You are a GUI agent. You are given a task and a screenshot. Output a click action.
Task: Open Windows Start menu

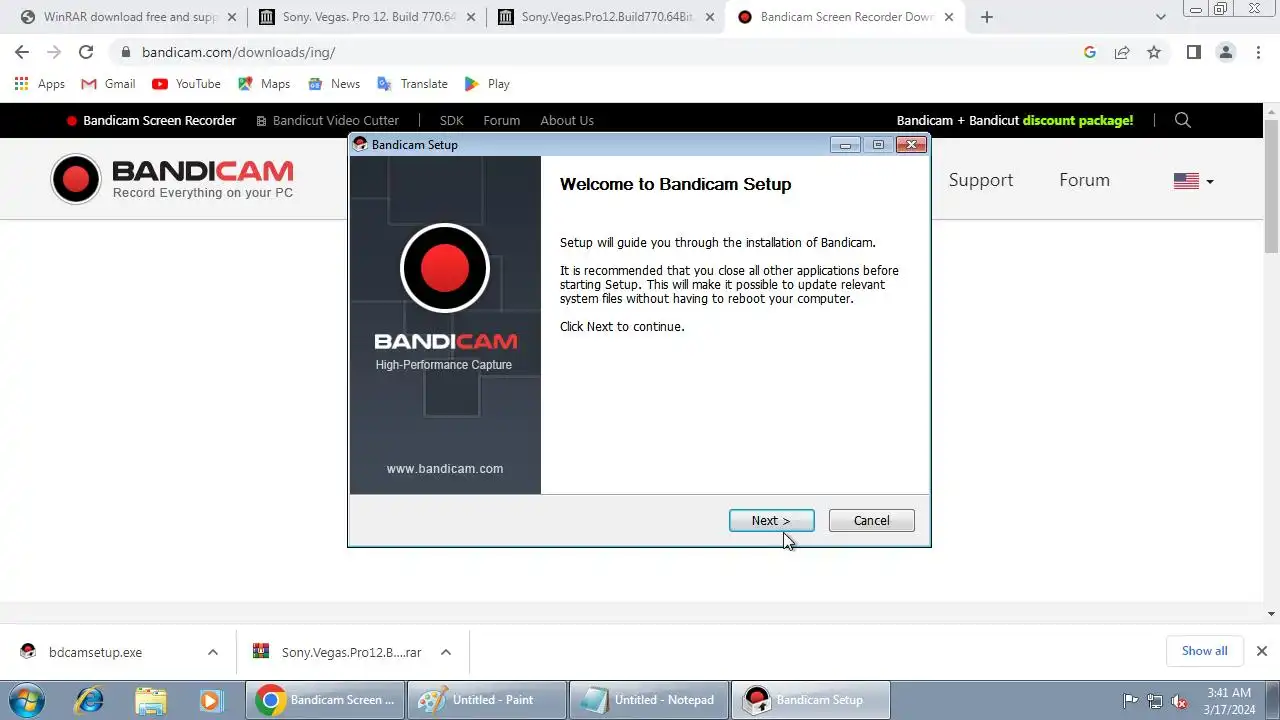point(25,700)
